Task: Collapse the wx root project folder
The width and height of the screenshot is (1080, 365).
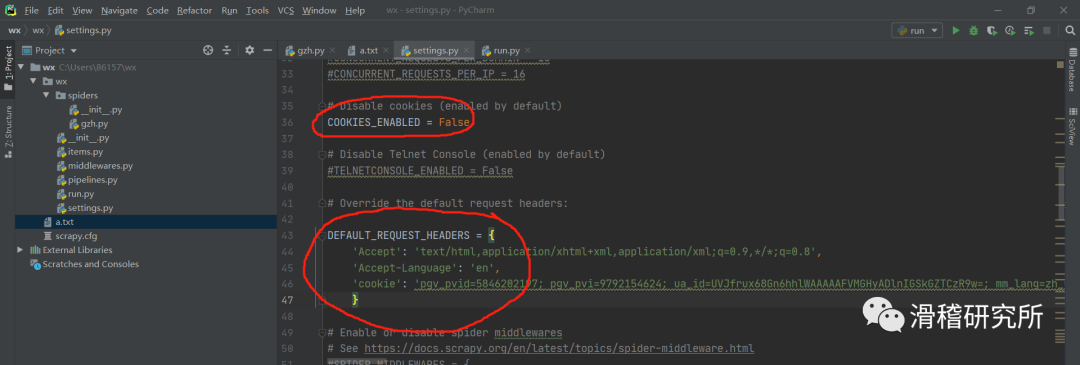Action: 21,67
